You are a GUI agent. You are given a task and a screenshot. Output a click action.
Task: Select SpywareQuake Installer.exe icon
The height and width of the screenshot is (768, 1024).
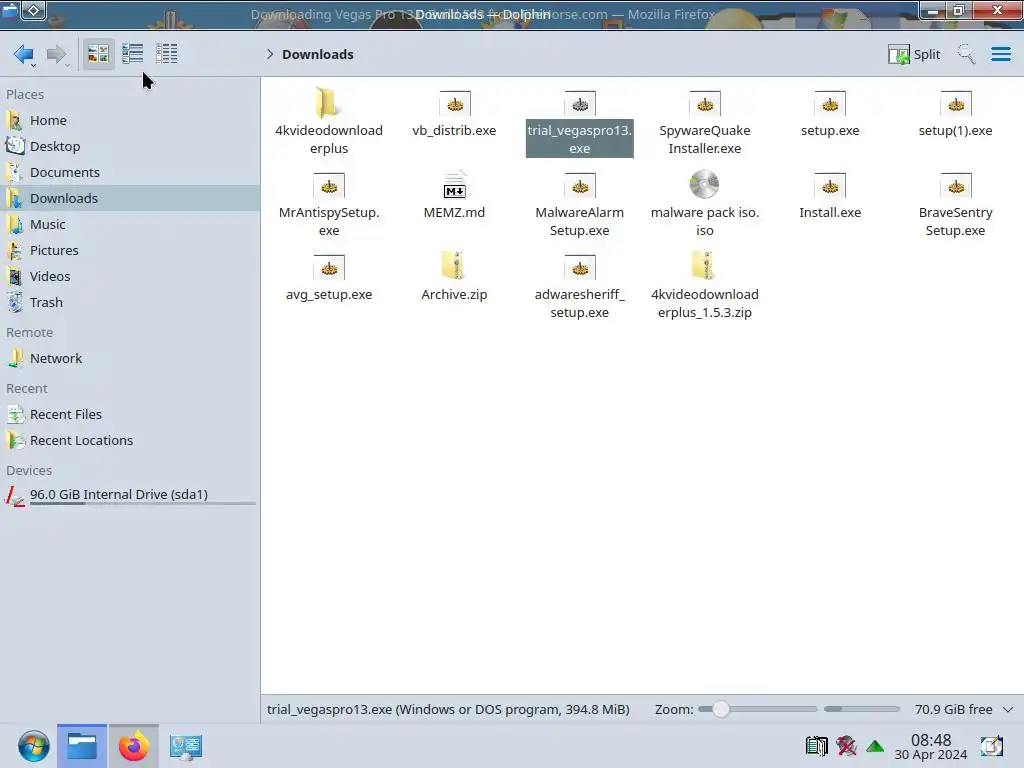click(705, 103)
